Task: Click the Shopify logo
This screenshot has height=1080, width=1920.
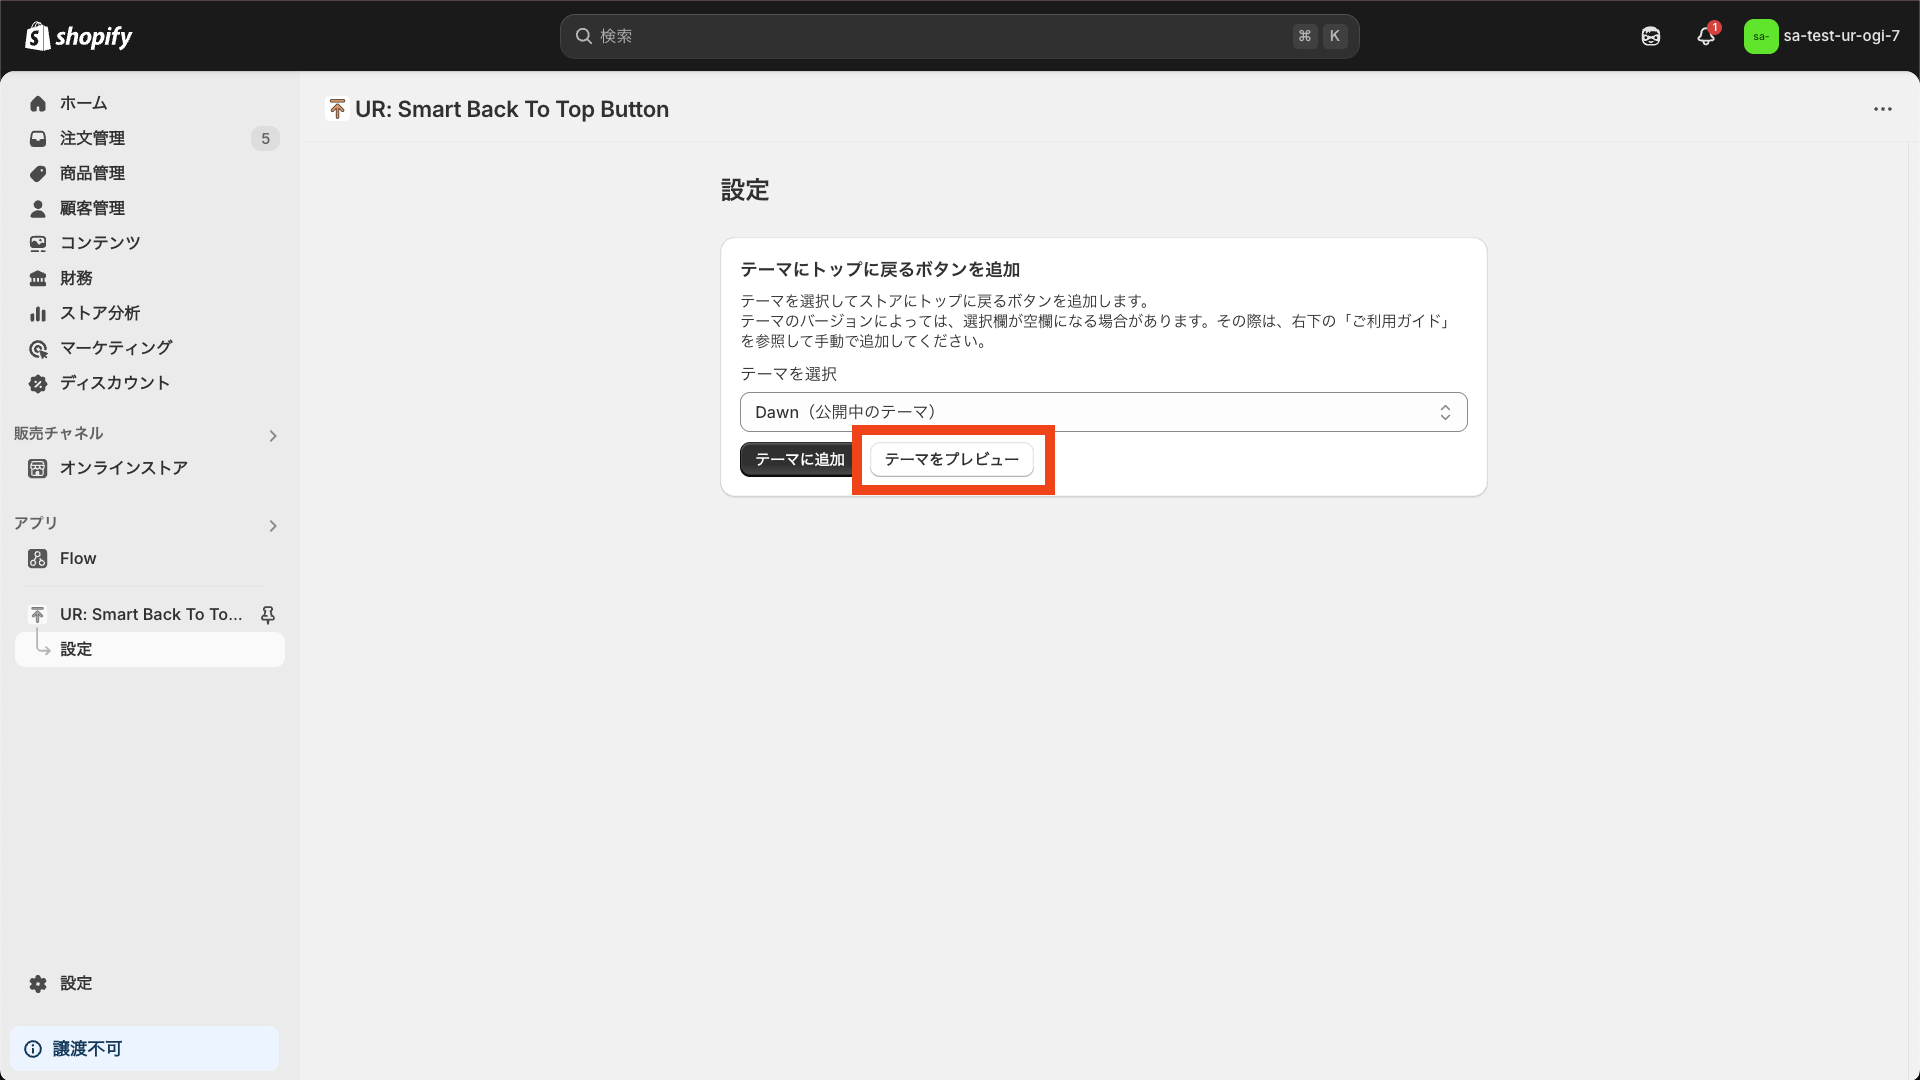Action: 78,36
